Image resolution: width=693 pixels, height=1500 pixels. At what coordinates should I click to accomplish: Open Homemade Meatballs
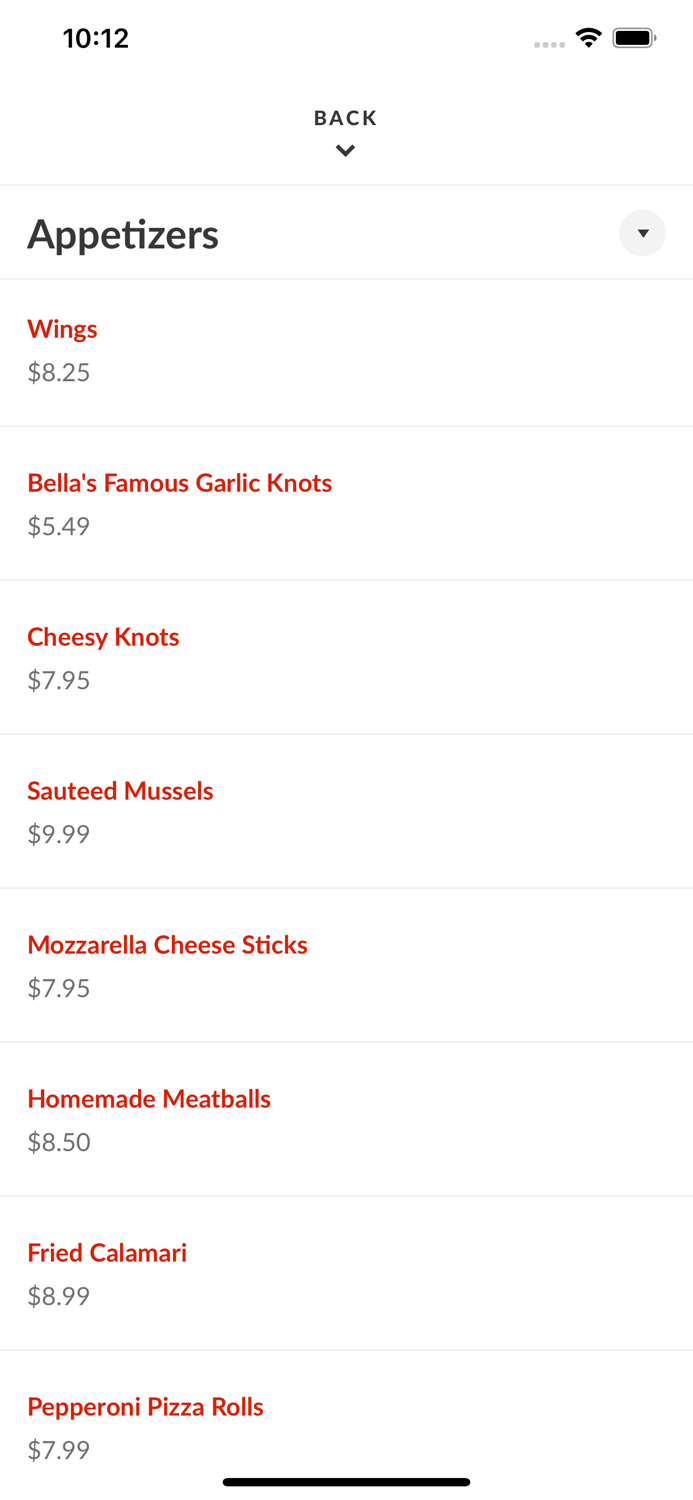pos(149,1099)
